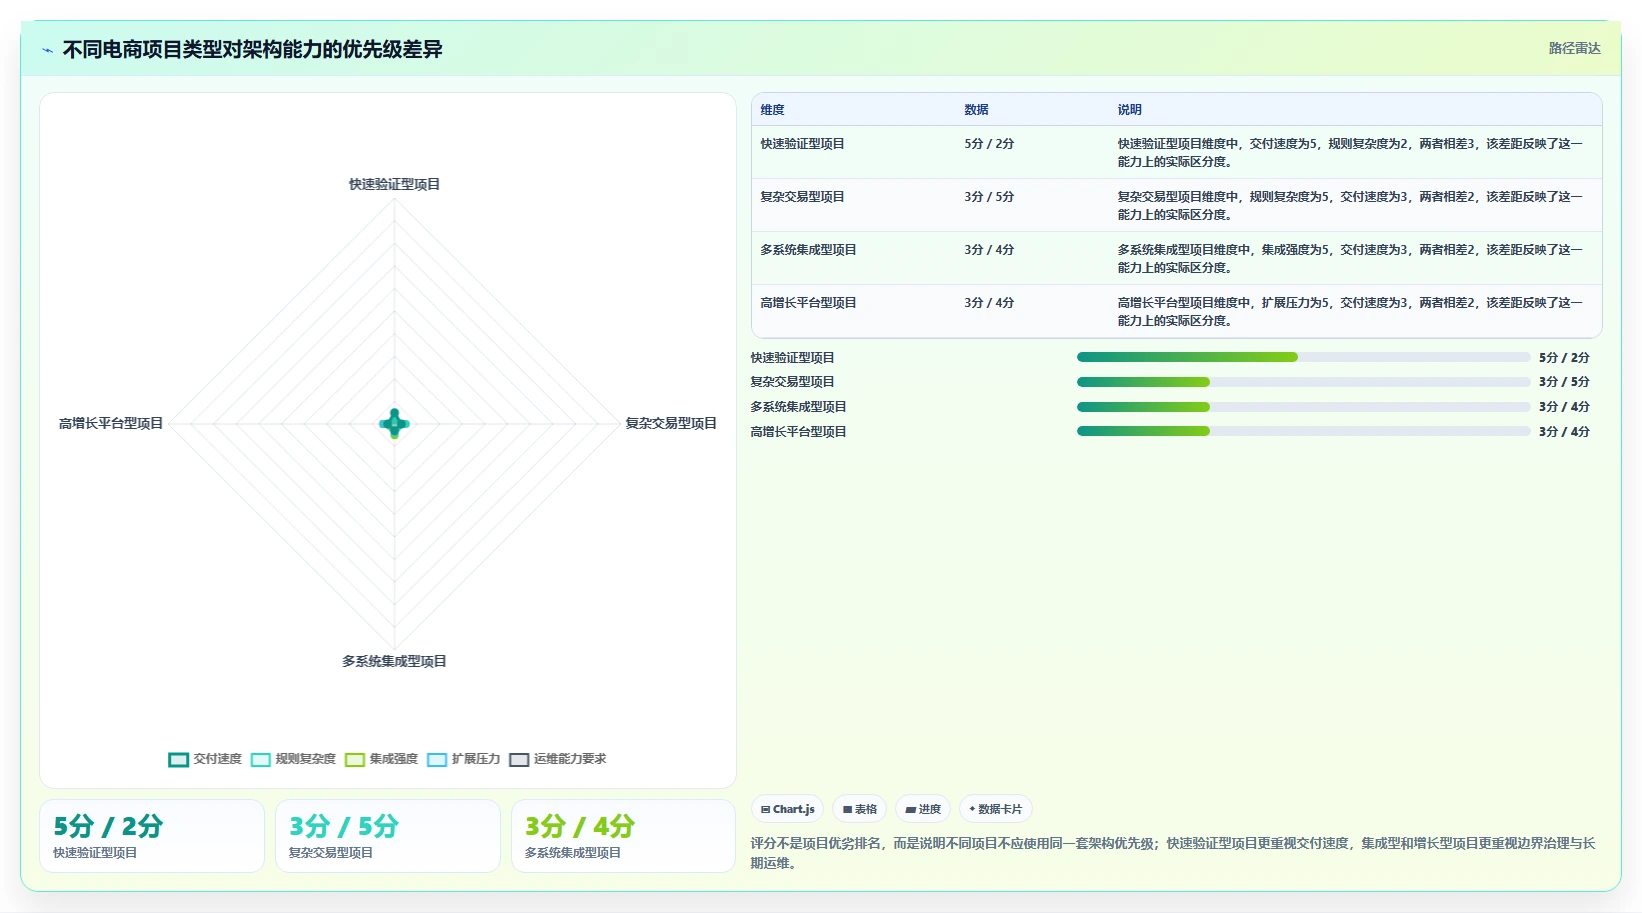Toggle the 扩展压力 legend series

point(463,759)
